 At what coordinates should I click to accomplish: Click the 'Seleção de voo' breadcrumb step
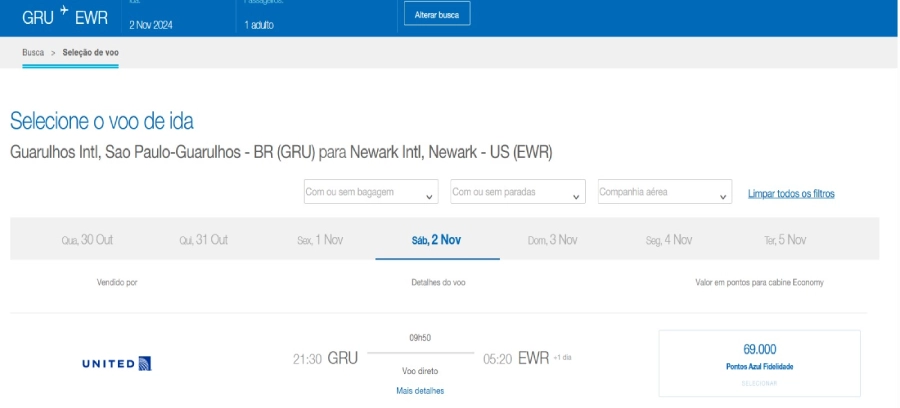tap(91, 52)
